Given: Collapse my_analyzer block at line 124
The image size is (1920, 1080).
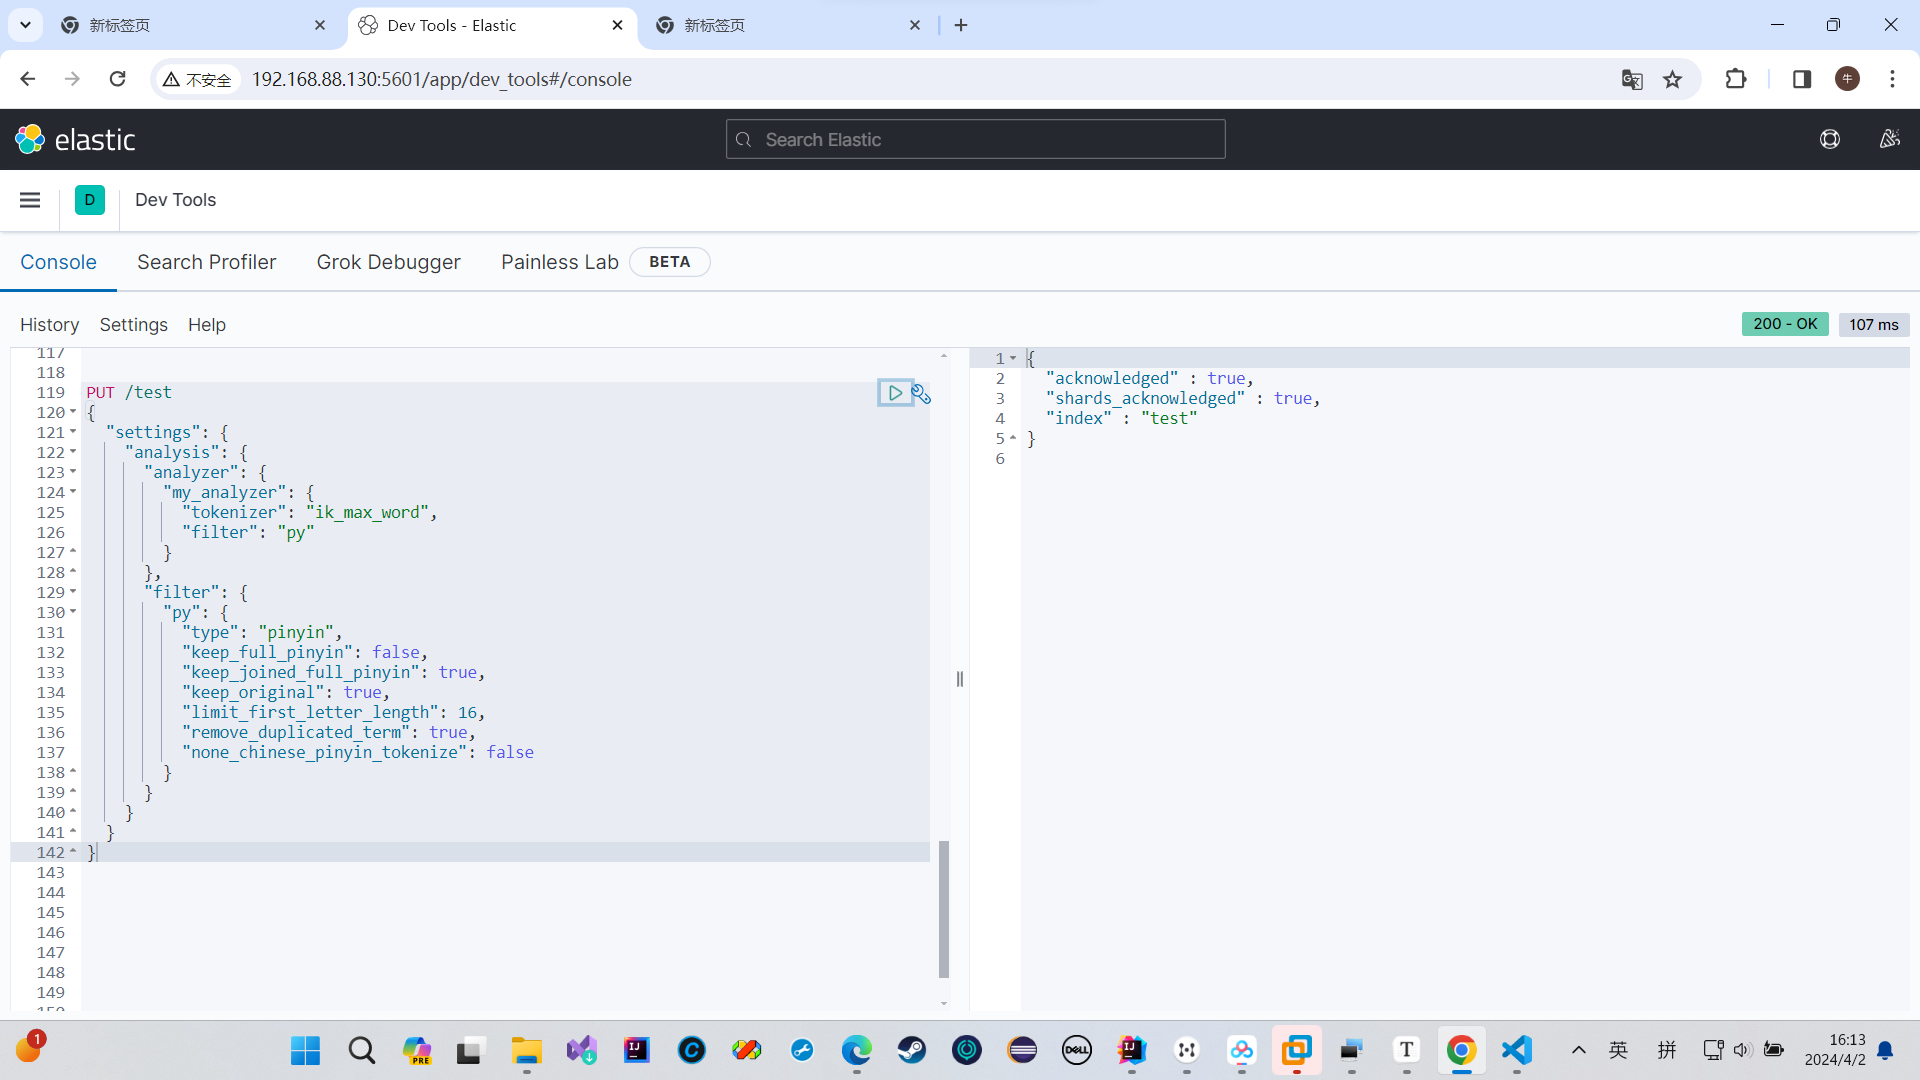Looking at the screenshot, I should 73,492.
